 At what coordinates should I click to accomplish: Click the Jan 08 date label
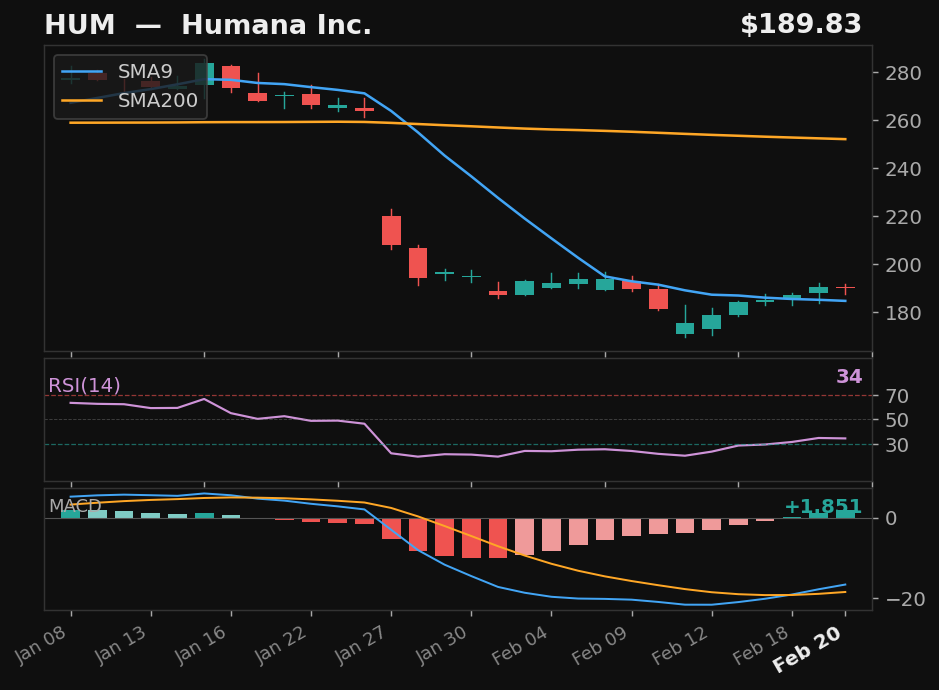coord(40,646)
